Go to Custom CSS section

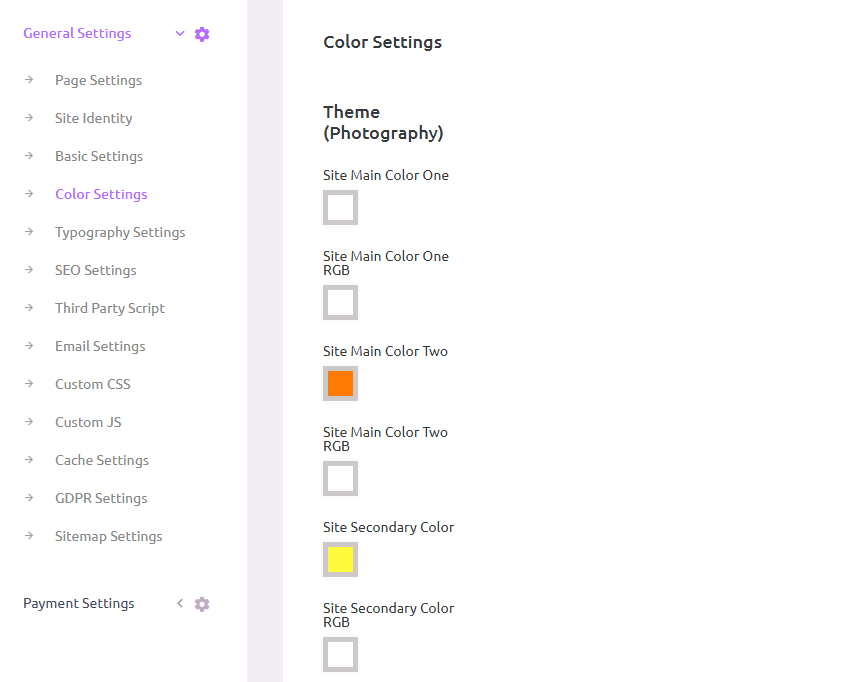click(92, 384)
